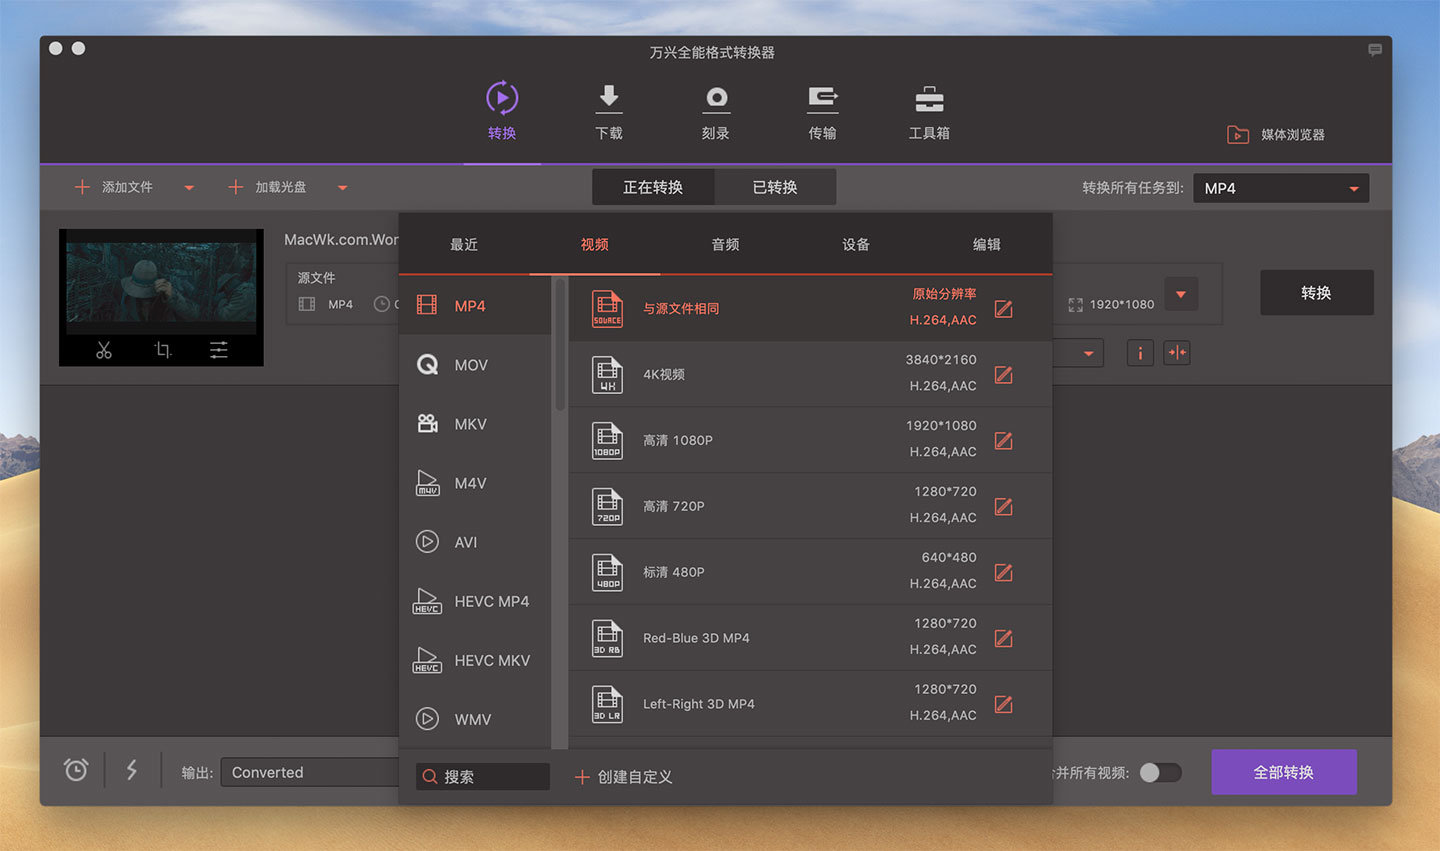This screenshot has width=1440, height=851.
Task: Expand the 加载光盘 dropdown arrow
Action: point(342,188)
